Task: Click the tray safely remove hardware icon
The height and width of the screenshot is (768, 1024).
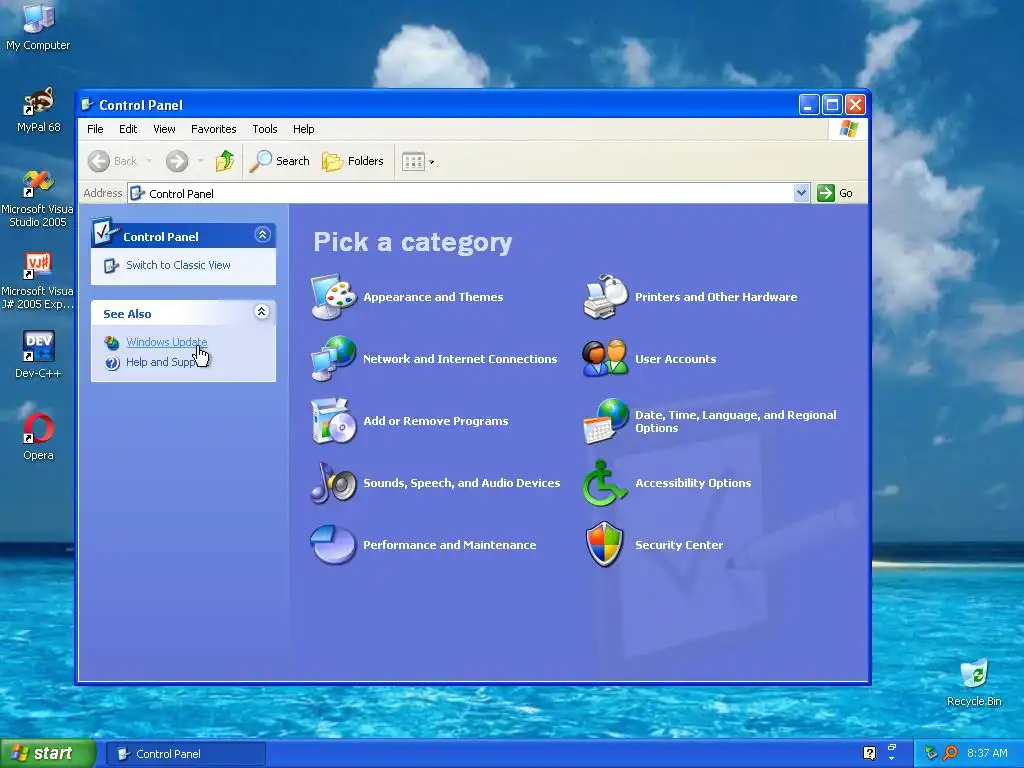Action: pyautogui.click(x=931, y=753)
